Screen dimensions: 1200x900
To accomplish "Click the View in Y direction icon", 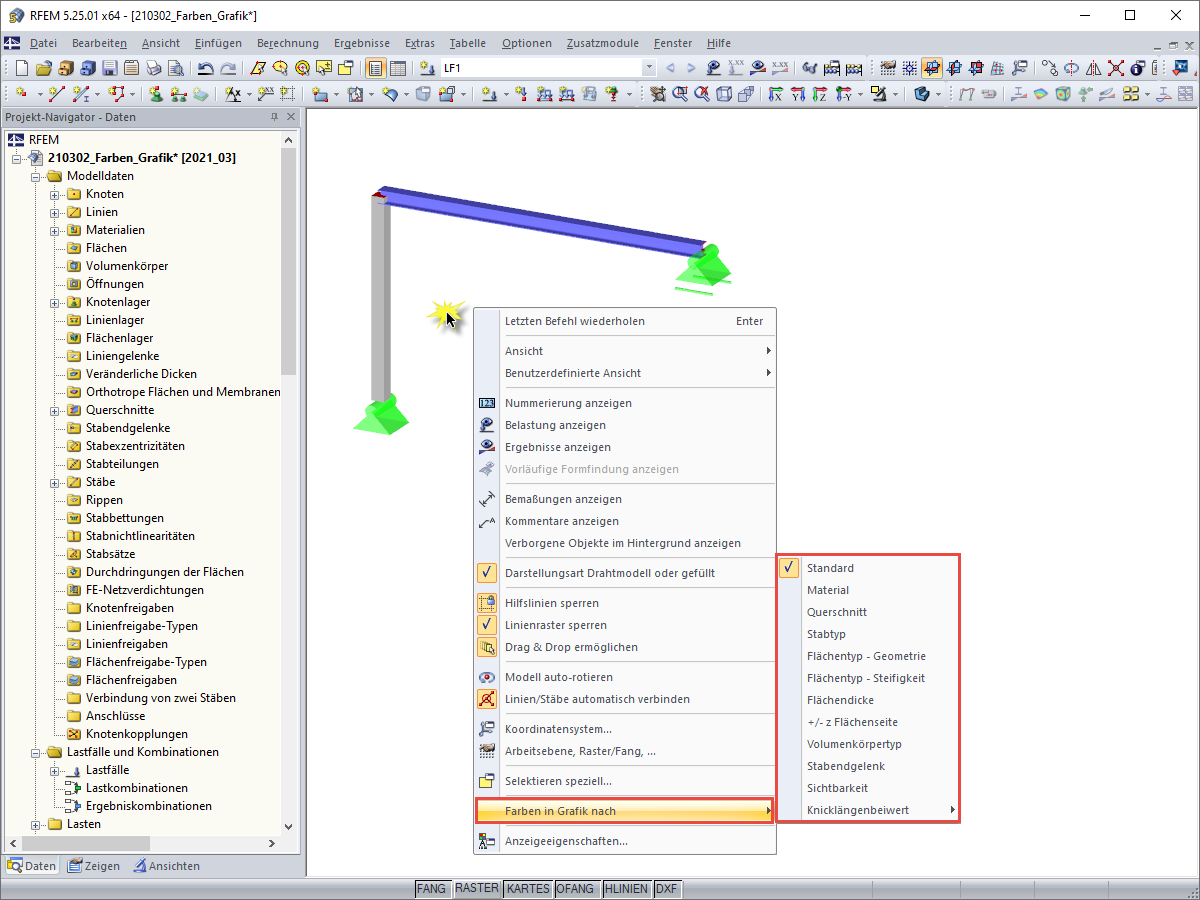I will [x=798, y=93].
